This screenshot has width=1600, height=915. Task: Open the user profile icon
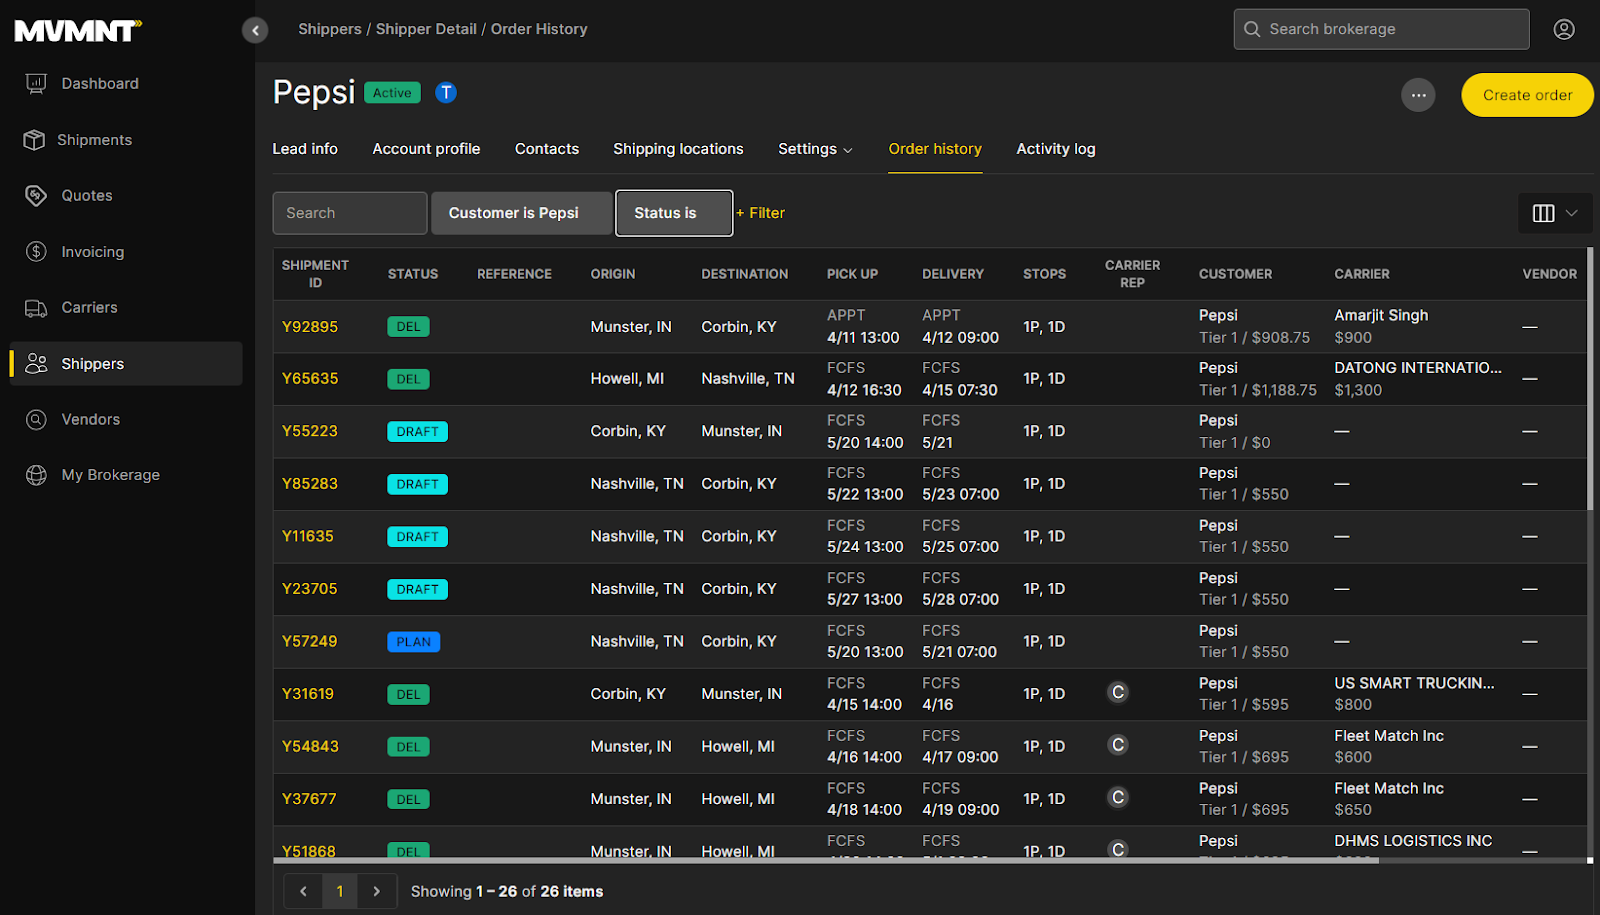click(1564, 30)
